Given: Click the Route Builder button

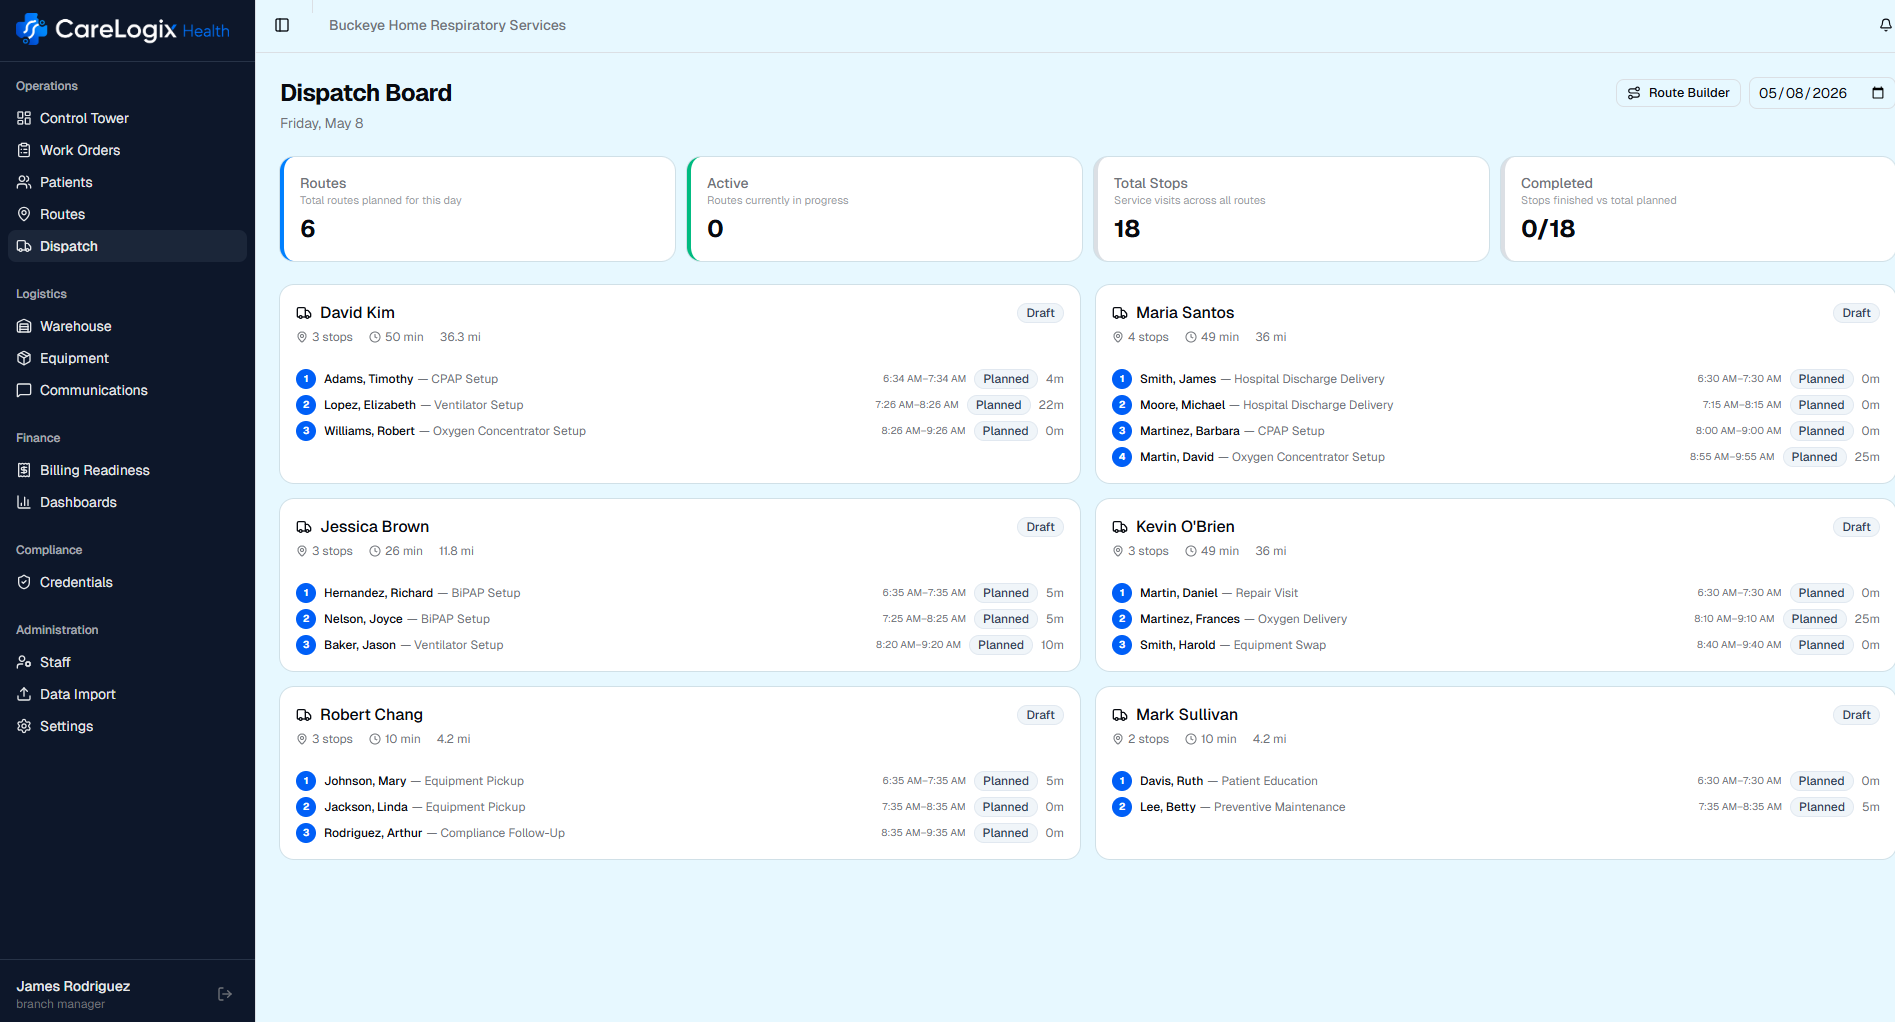Looking at the screenshot, I should click(1678, 93).
